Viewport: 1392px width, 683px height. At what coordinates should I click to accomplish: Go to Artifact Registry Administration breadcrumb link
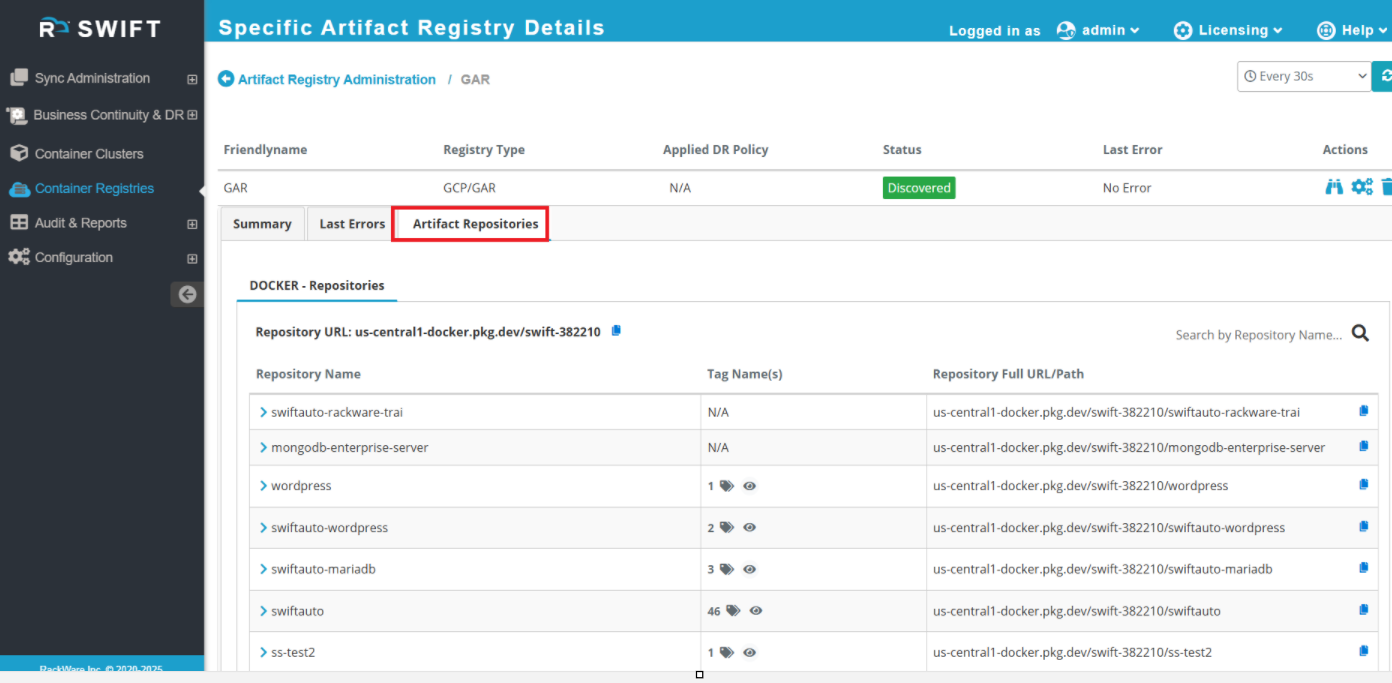(x=337, y=79)
